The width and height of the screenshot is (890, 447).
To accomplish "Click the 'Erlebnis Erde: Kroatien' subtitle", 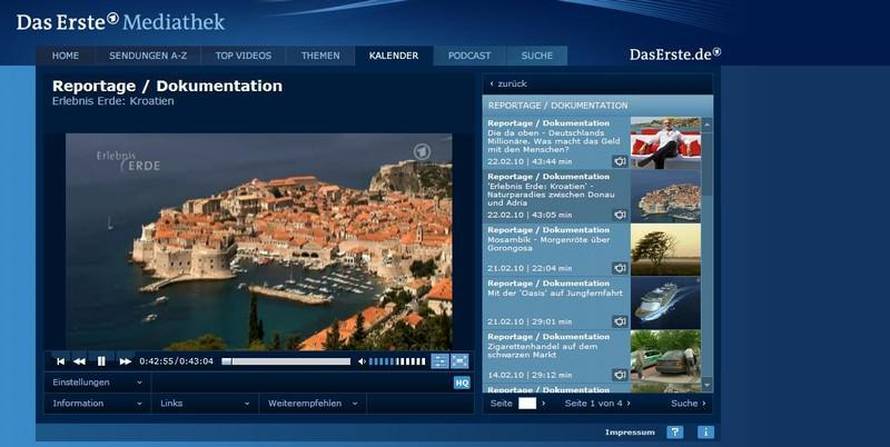I will point(113,102).
